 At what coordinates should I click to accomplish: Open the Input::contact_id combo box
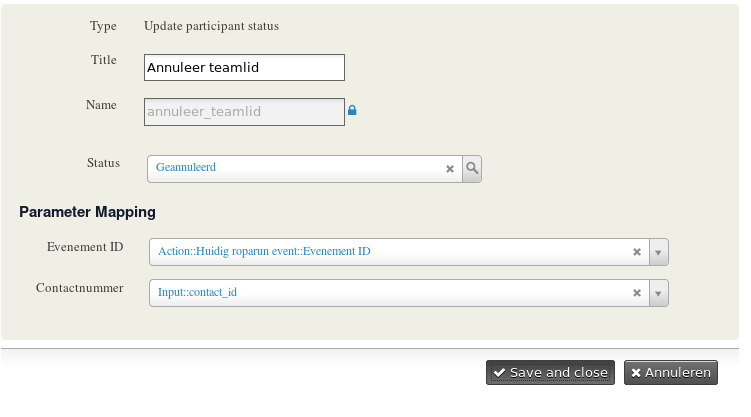[390, 293]
